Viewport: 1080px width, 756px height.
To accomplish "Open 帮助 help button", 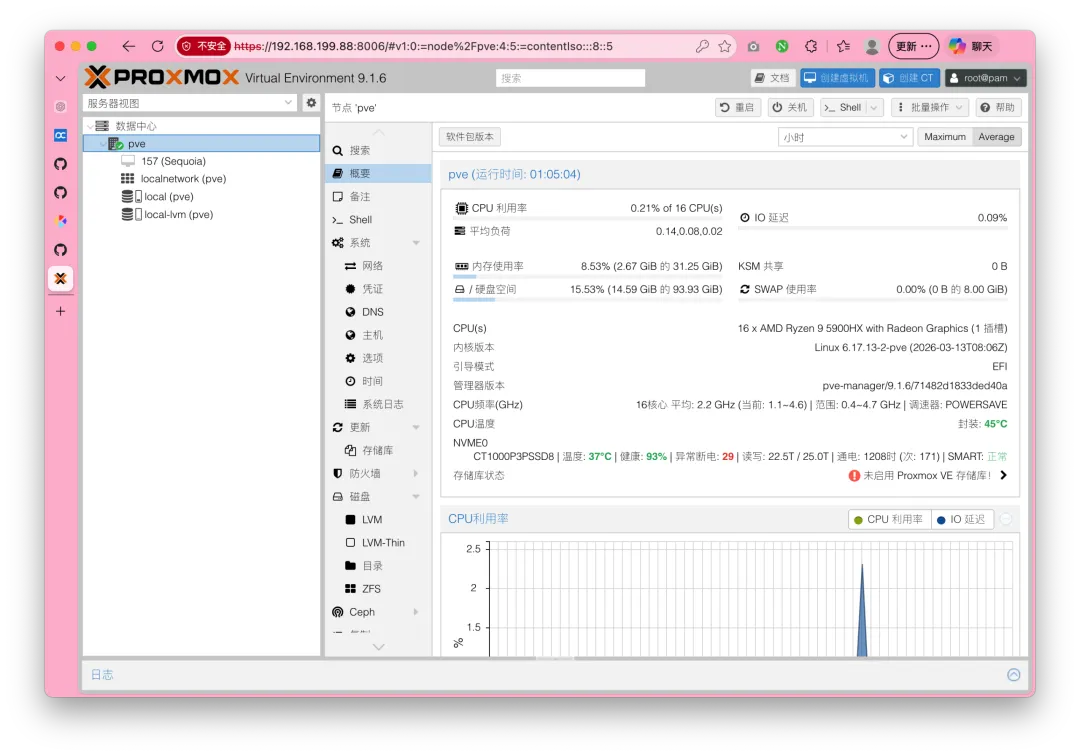I will click(x=997, y=107).
